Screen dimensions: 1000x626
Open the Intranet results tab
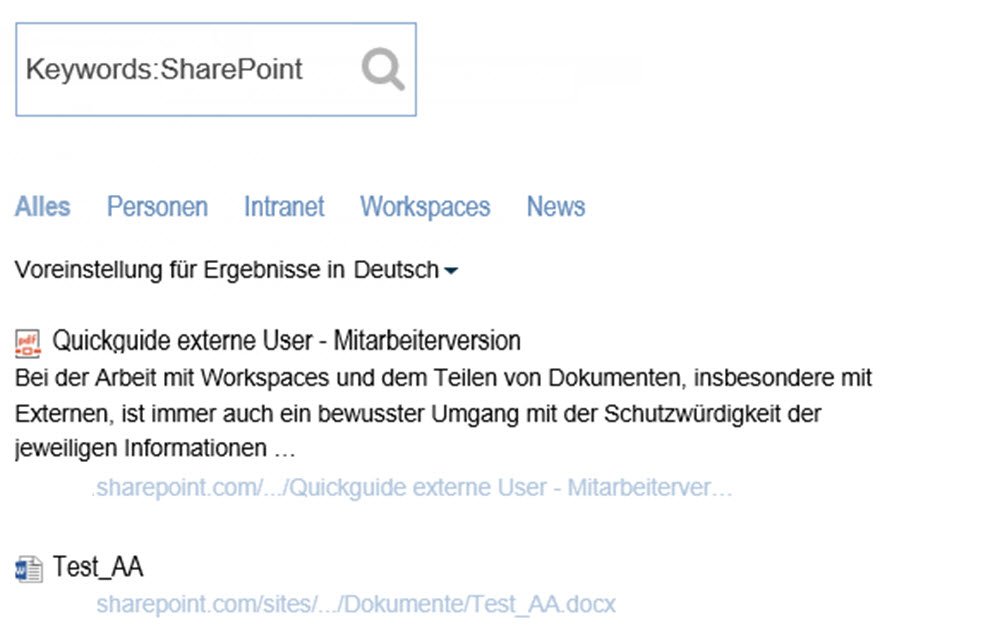click(x=284, y=207)
